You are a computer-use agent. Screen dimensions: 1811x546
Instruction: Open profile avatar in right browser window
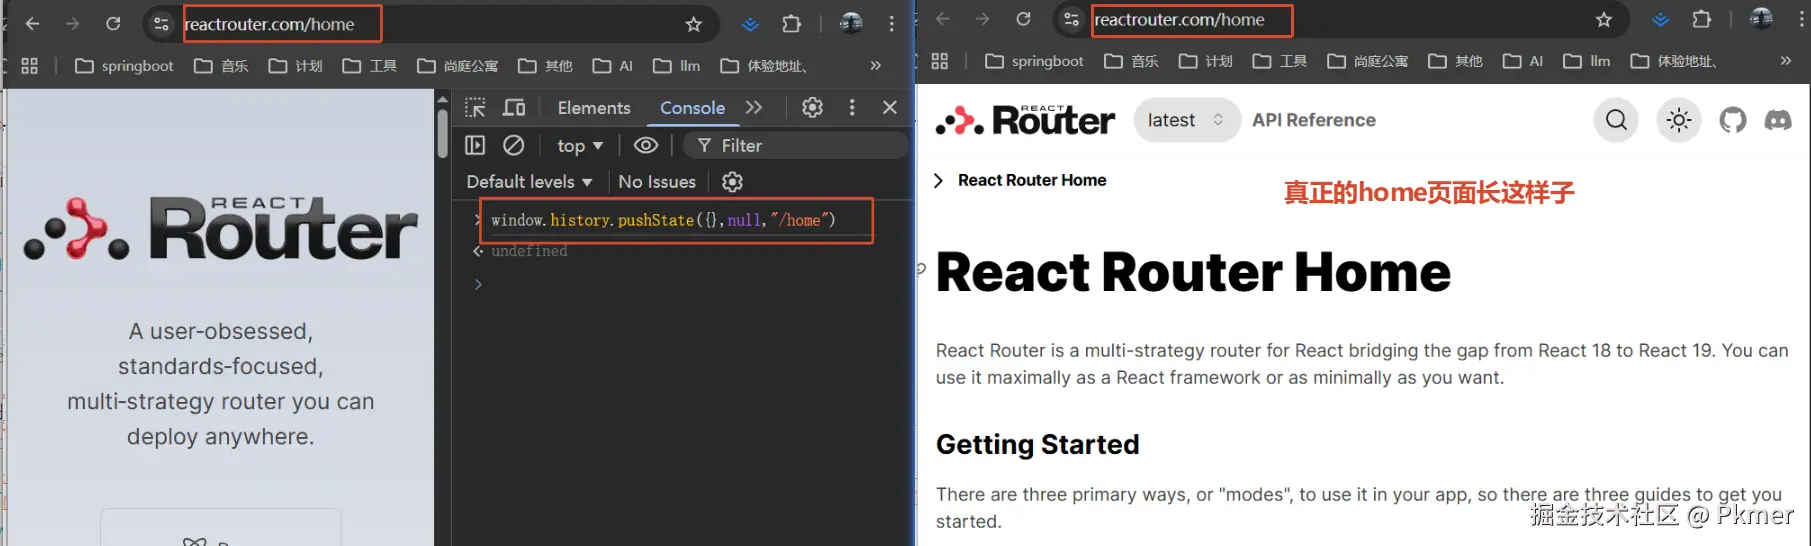[x=1761, y=18]
